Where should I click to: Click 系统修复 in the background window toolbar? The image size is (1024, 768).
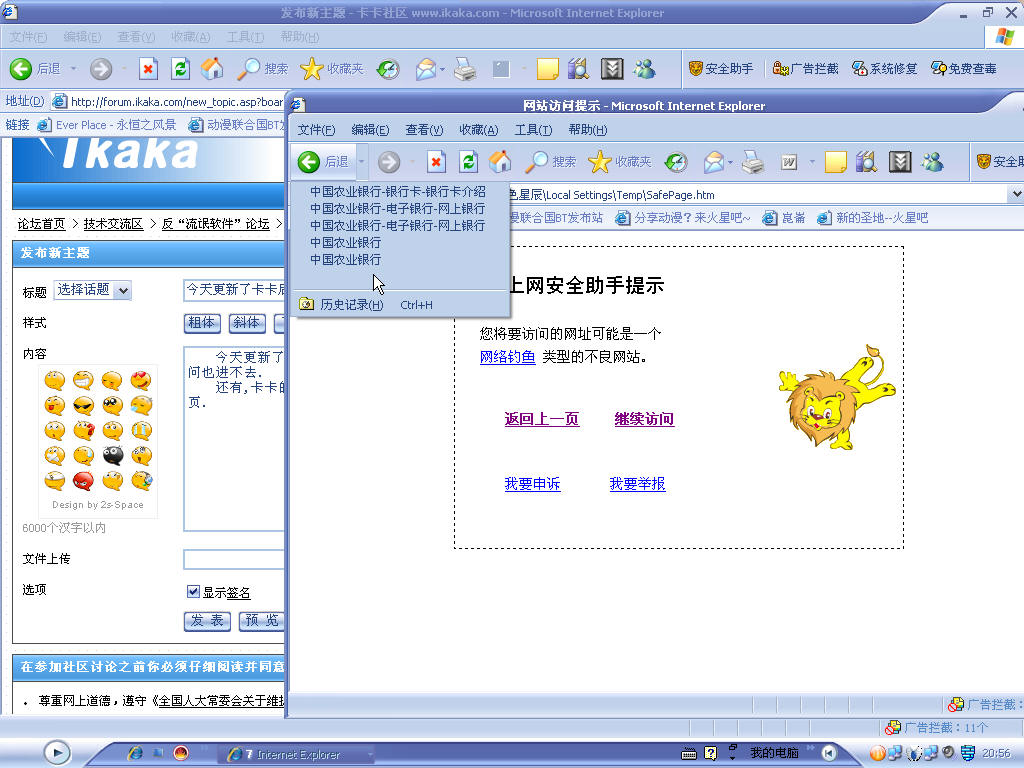(885, 69)
